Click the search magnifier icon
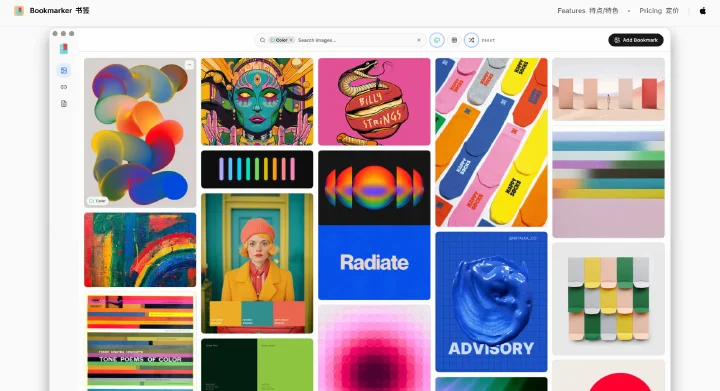The width and height of the screenshot is (720, 391). pos(262,40)
